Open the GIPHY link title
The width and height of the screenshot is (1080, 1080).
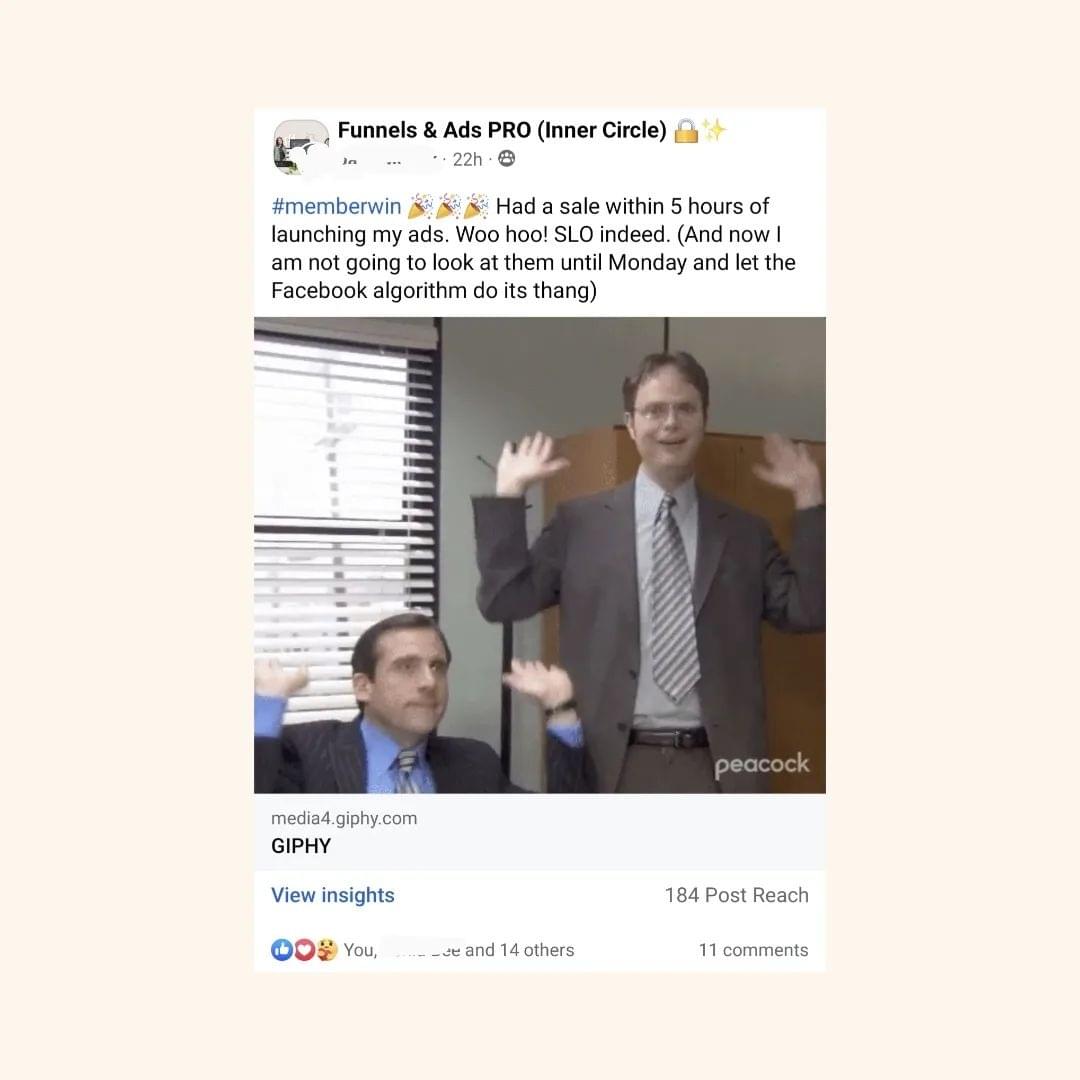301,846
